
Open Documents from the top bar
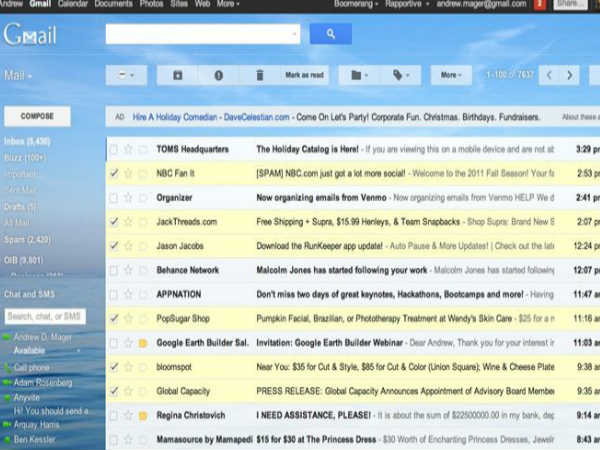[113, 4]
